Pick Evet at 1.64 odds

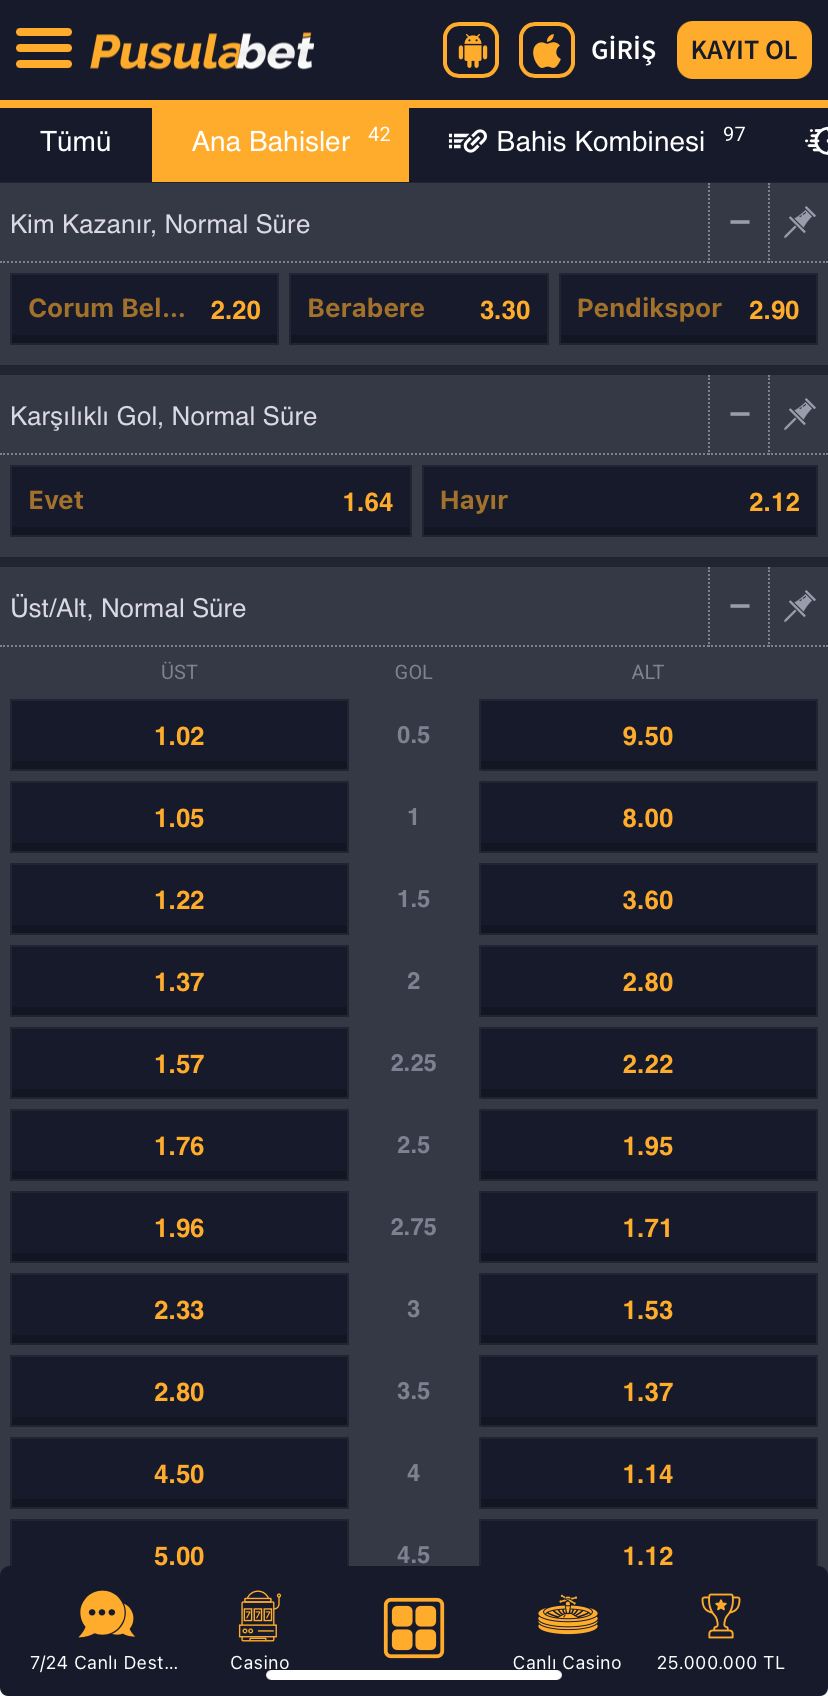pos(211,501)
